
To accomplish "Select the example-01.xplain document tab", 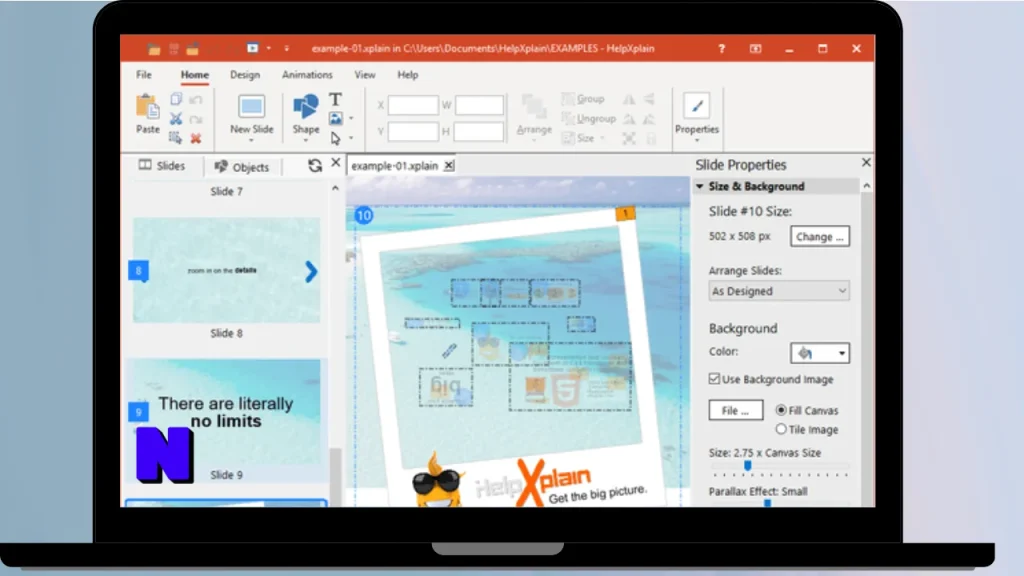I will [394, 166].
